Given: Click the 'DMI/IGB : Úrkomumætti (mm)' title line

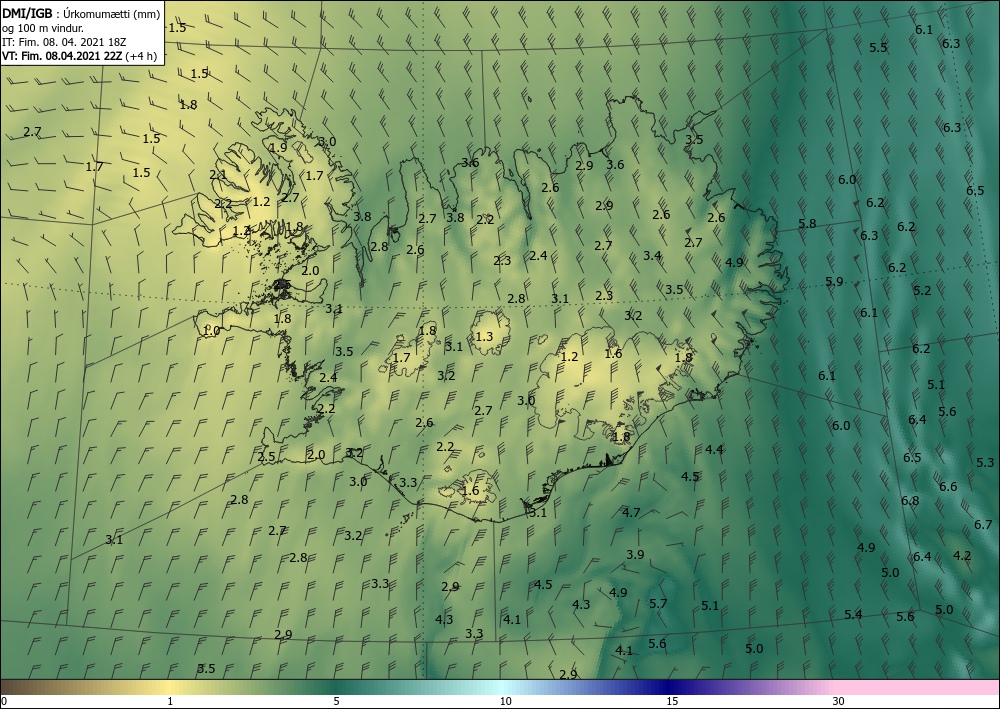Looking at the screenshot, I should click(x=81, y=14).
